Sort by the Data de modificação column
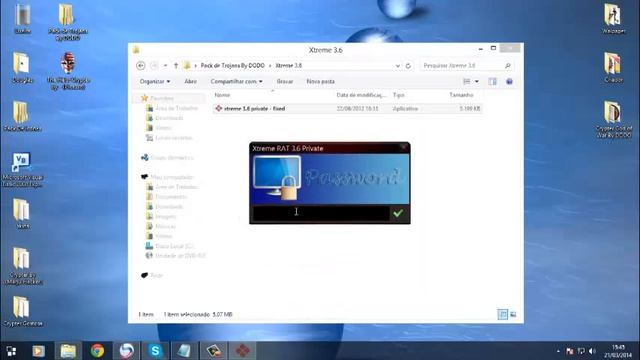Screen dimensions: 640x360 pos(361,95)
